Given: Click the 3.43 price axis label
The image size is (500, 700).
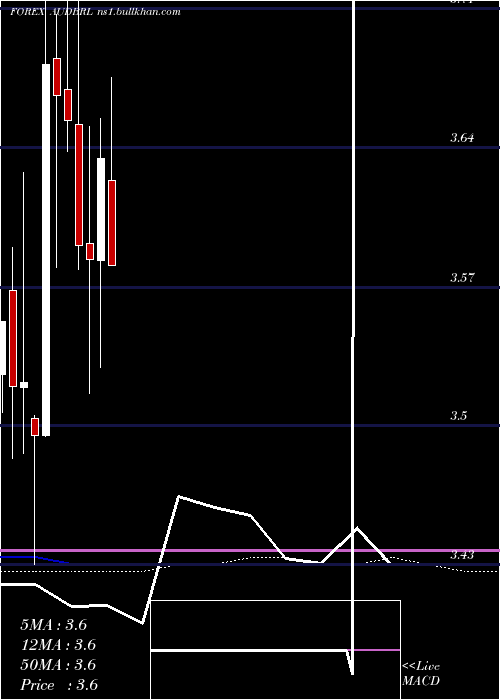Looking at the screenshot, I should click(462, 555).
